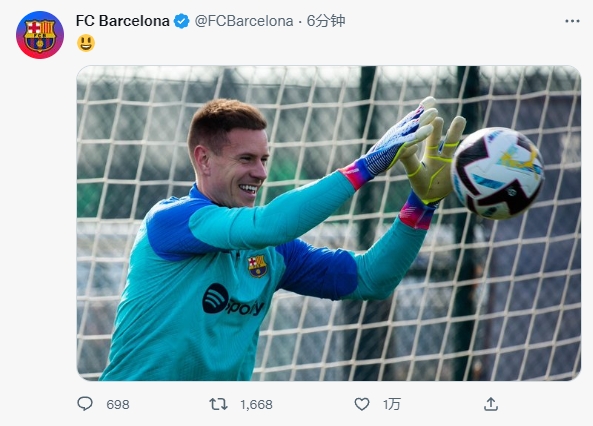Screen dimensions: 593x426
Task: Share the tweet with the upload arrow icon
Action: click(491, 404)
